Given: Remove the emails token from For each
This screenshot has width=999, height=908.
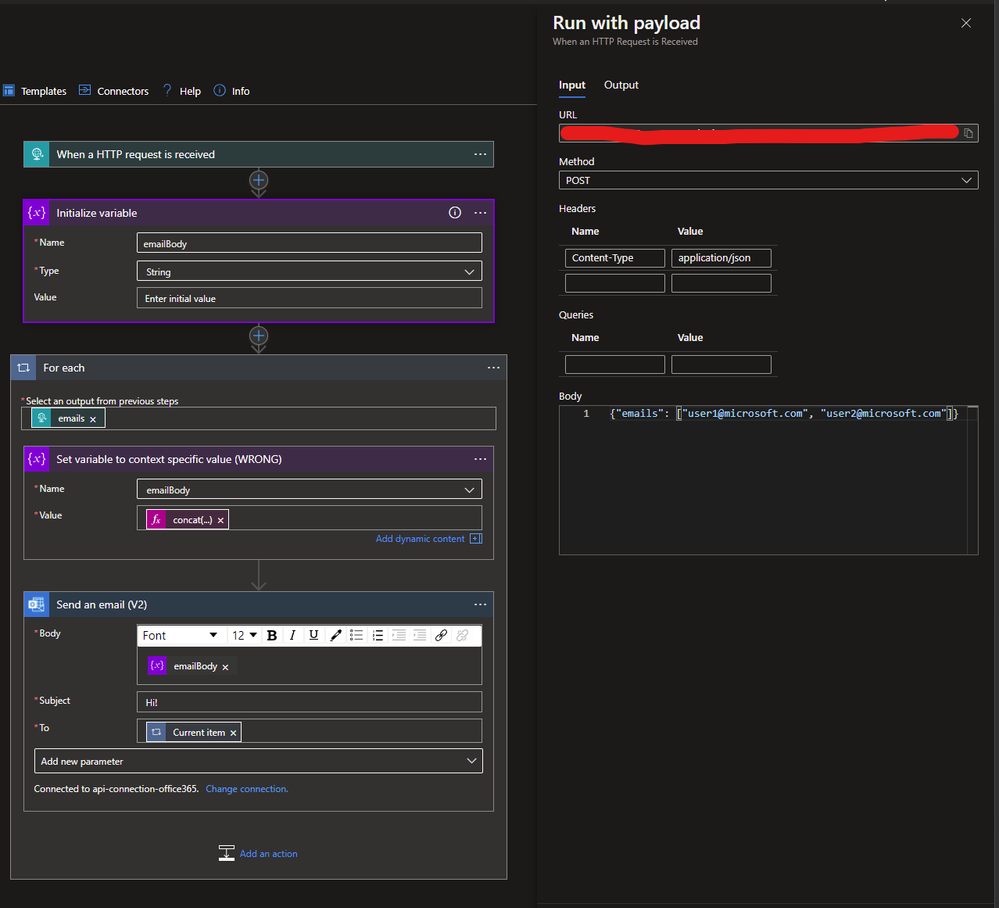Looking at the screenshot, I should pyautogui.click(x=93, y=419).
